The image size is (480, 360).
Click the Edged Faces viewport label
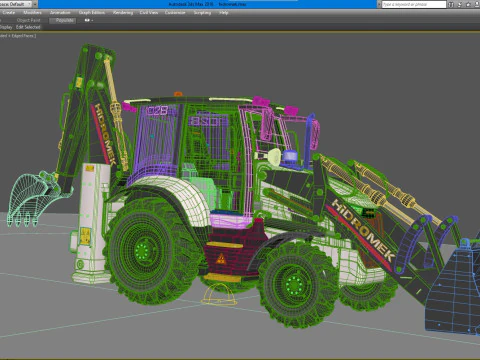tap(23, 36)
